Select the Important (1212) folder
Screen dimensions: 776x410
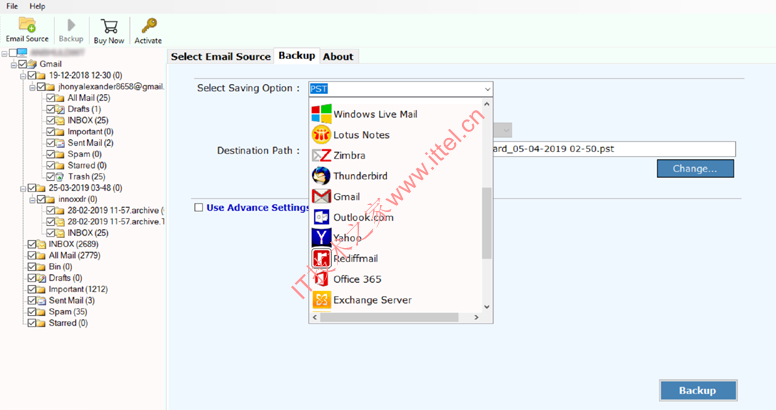pyautogui.click(x=78, y=289)
